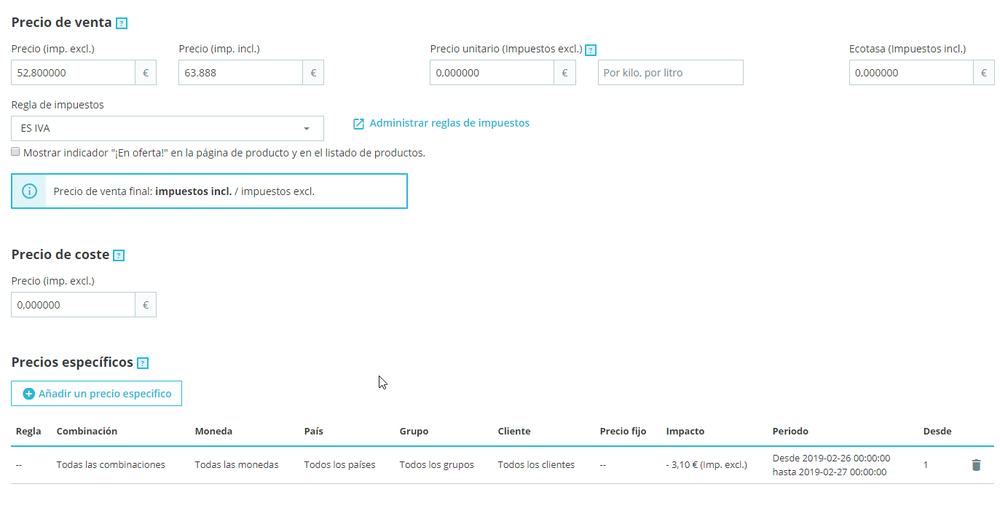Click the info icon in final price box
The image size is (1000, 516).
coord(29,191)
